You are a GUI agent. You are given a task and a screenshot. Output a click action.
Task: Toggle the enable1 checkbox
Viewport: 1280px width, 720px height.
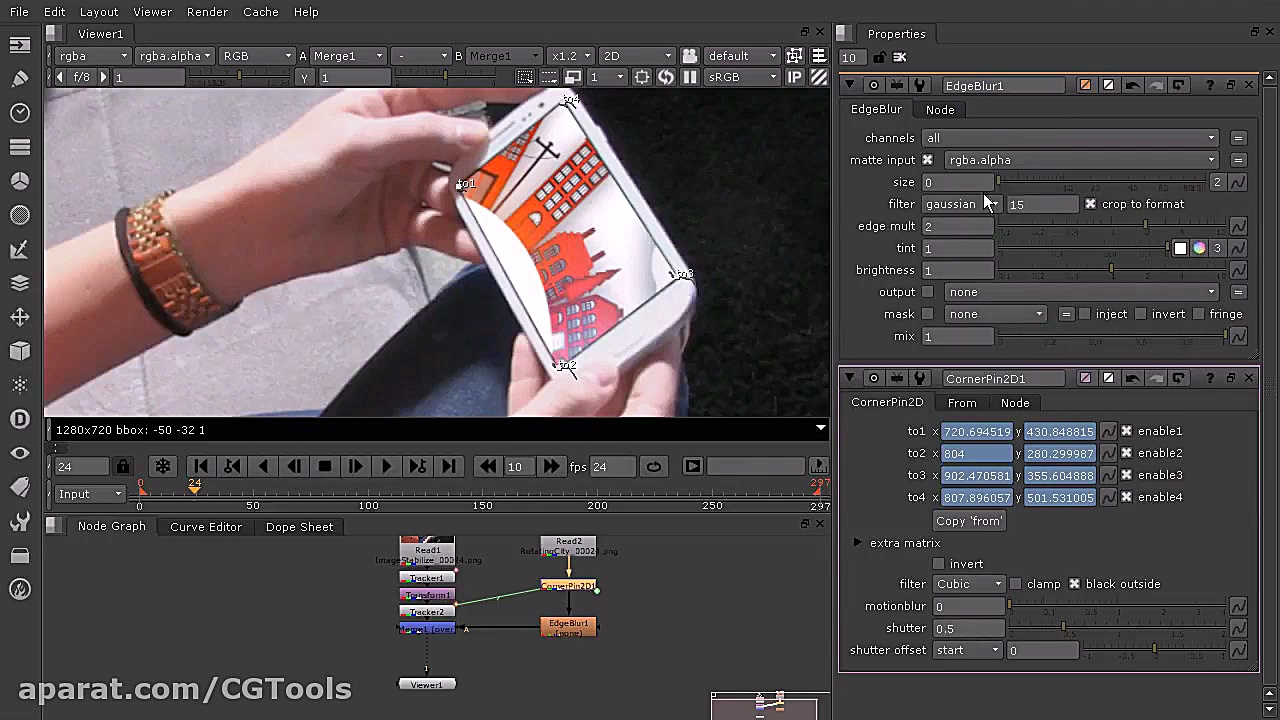[x=1126, y=431]
